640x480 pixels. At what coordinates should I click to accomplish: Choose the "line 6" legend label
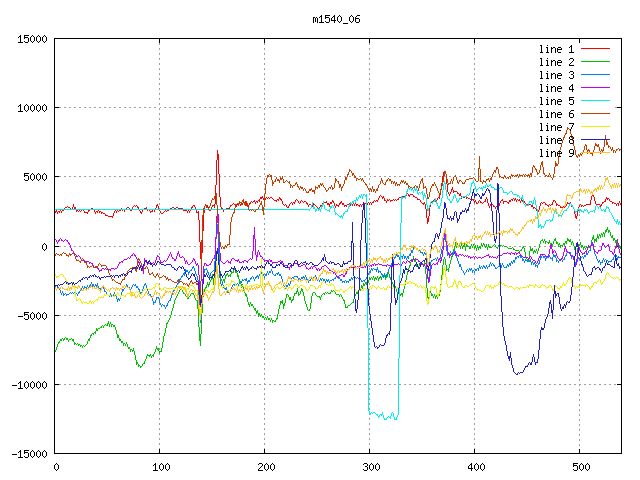click(556, 114)
